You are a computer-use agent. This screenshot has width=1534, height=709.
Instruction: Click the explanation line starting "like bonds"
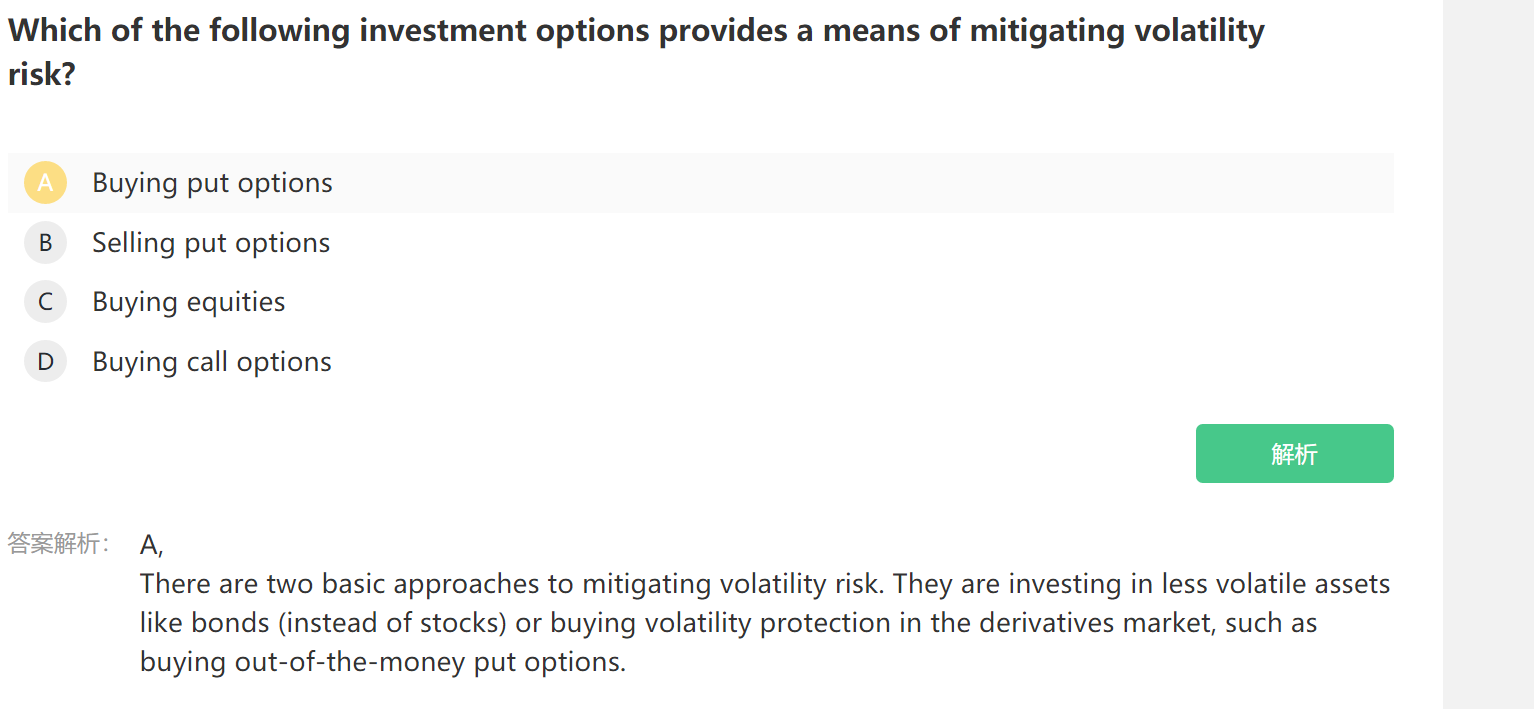click(x=728, y=623)
